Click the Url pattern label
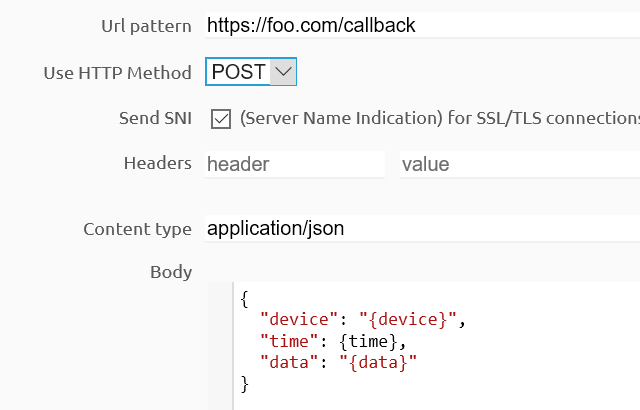Viewport: 640px width, 410px height. [146, 25]
